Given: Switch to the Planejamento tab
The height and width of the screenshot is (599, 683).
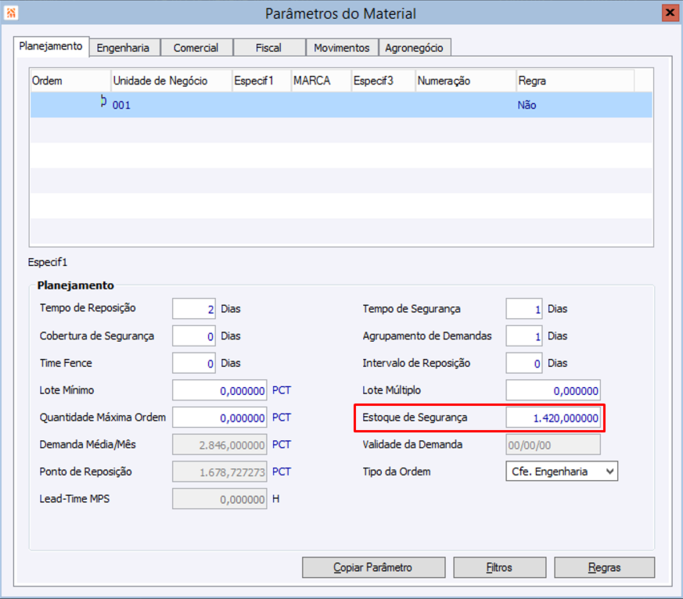Looking at the screenshot, I should (51, 46).
